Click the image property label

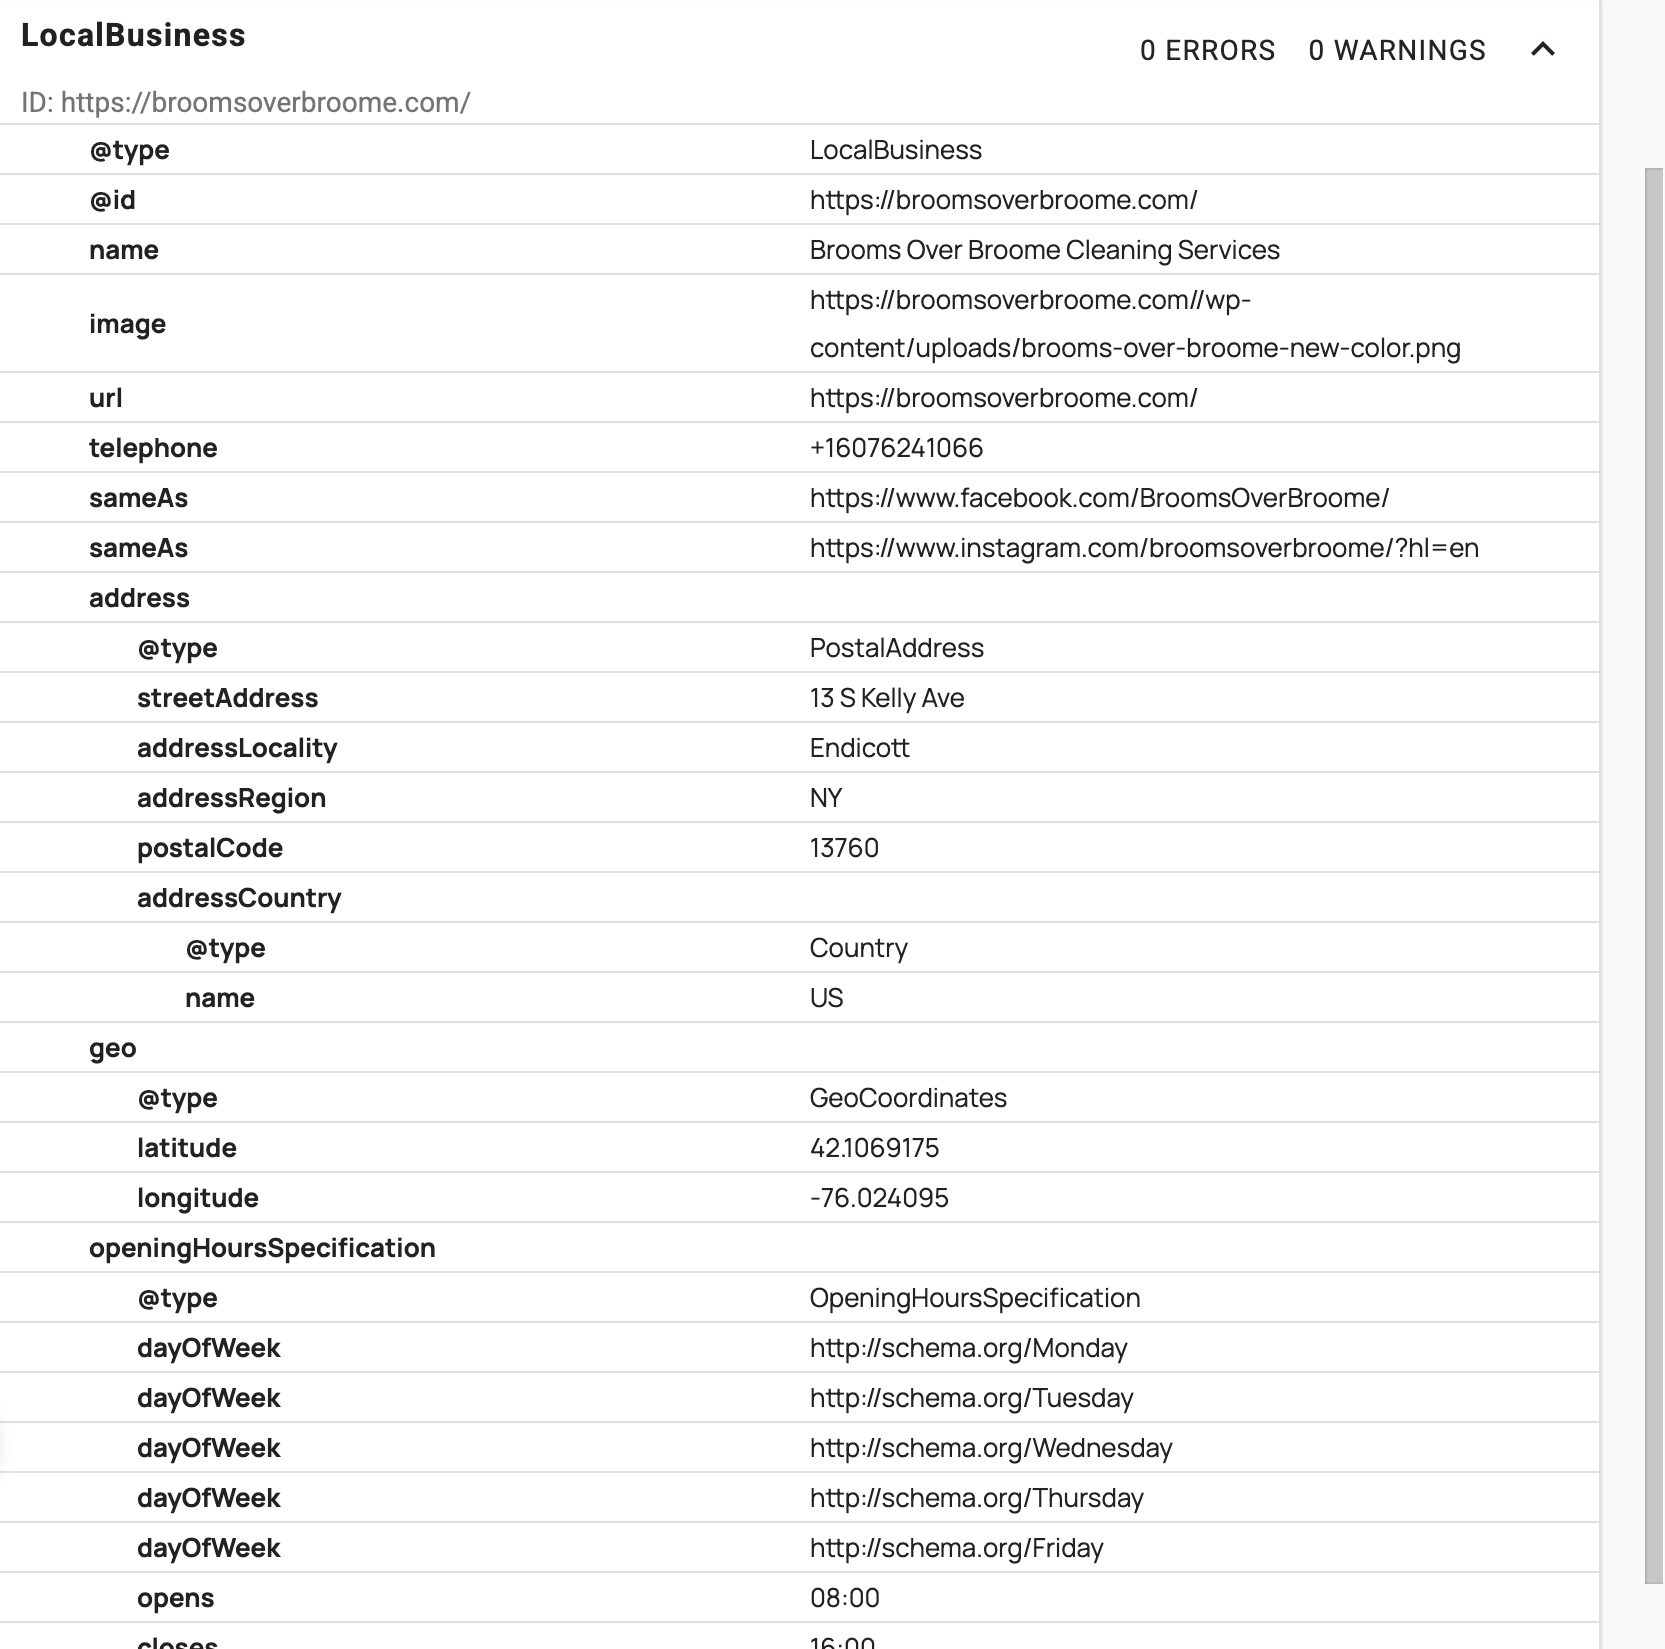point(127,324)
